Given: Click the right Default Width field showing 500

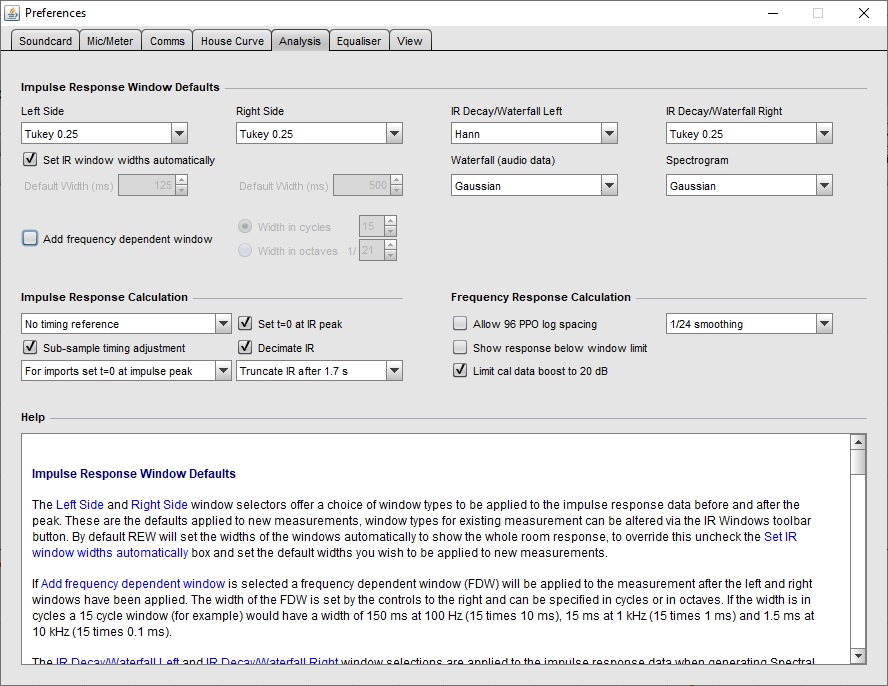Looking at the screenshot, I should pyautogui.click(x=362, y=185).
